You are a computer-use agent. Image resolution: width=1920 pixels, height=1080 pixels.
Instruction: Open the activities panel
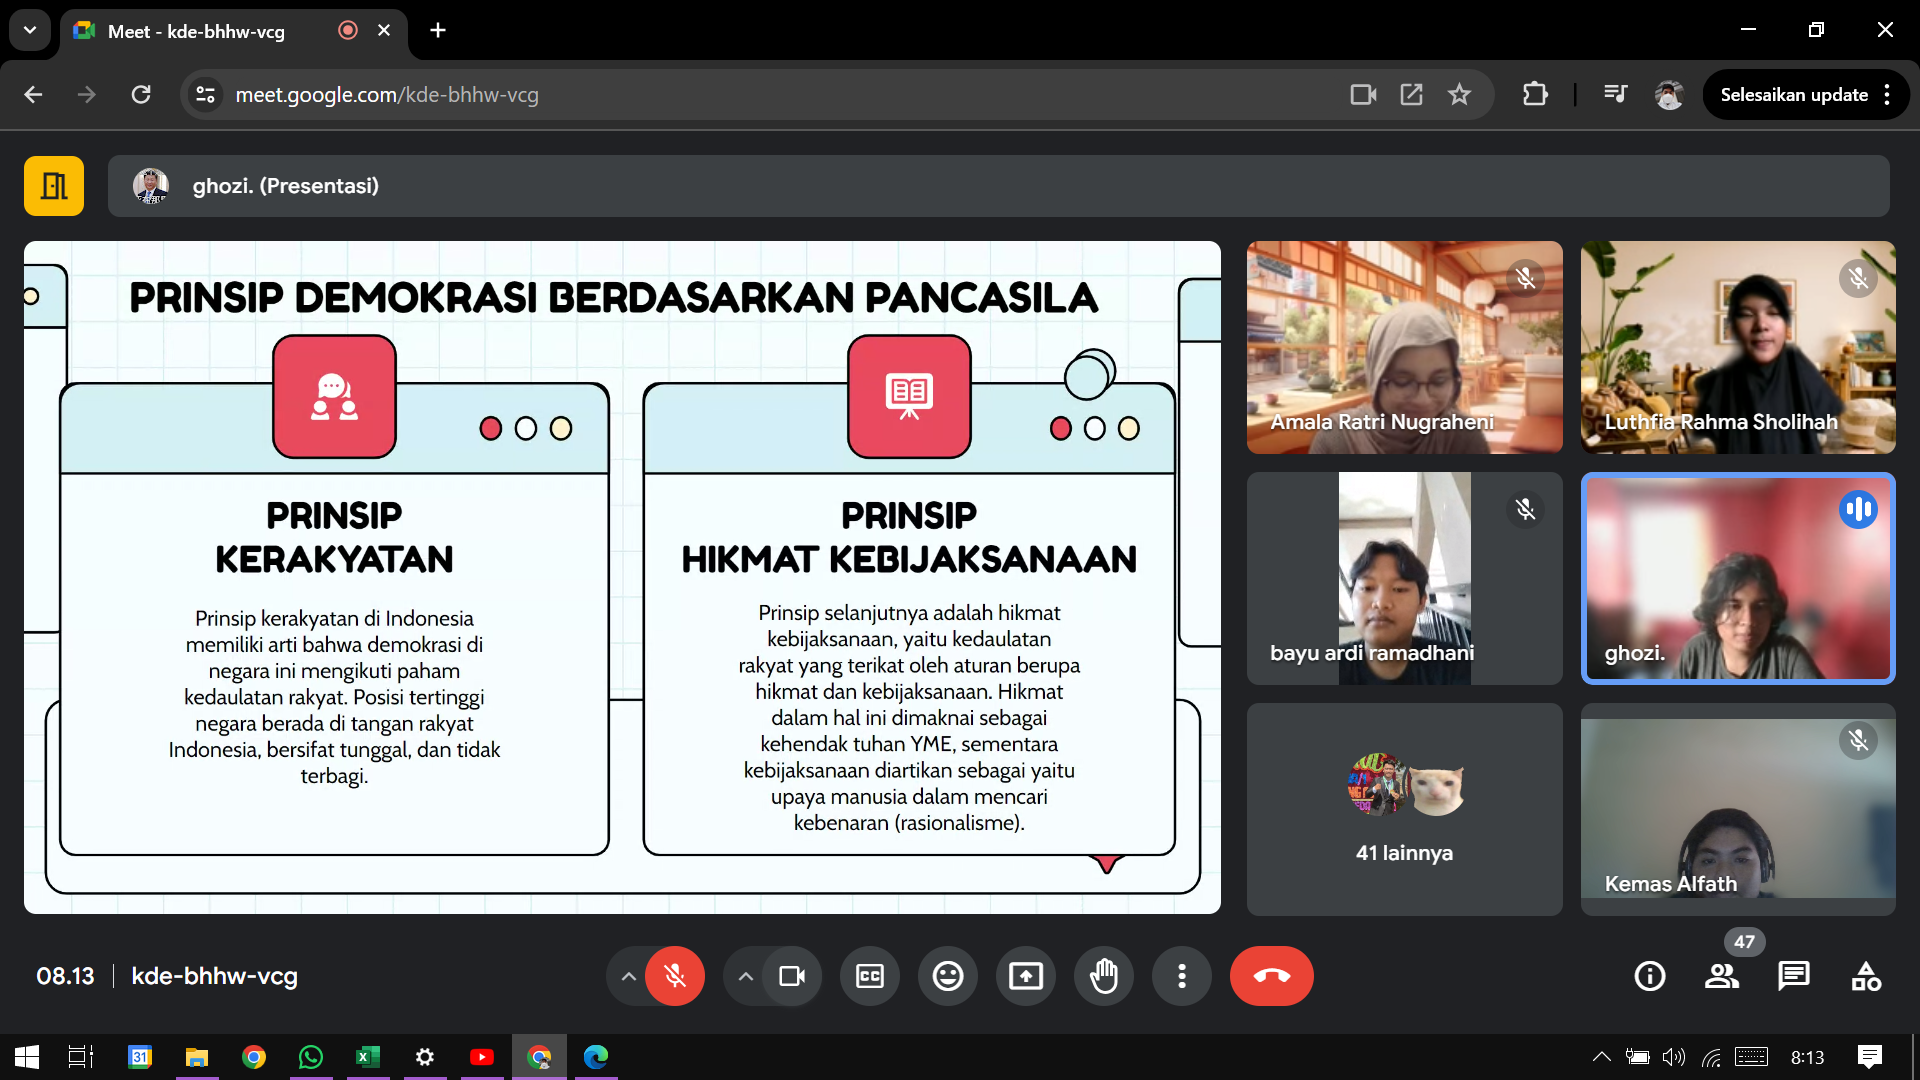(x=1866, y=976)
